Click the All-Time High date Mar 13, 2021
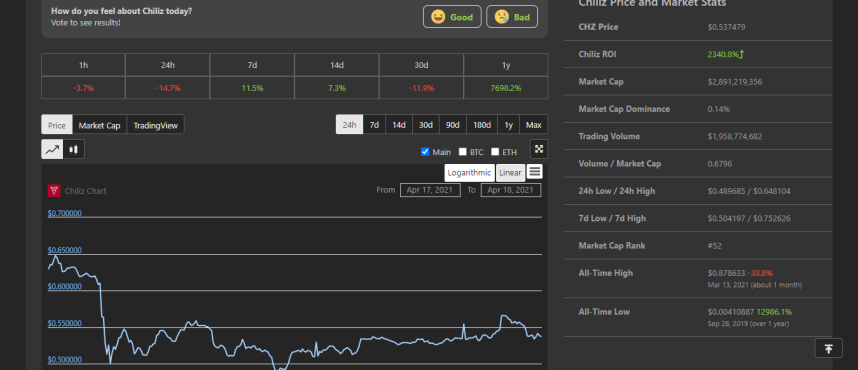 click(x=727, y=285)
